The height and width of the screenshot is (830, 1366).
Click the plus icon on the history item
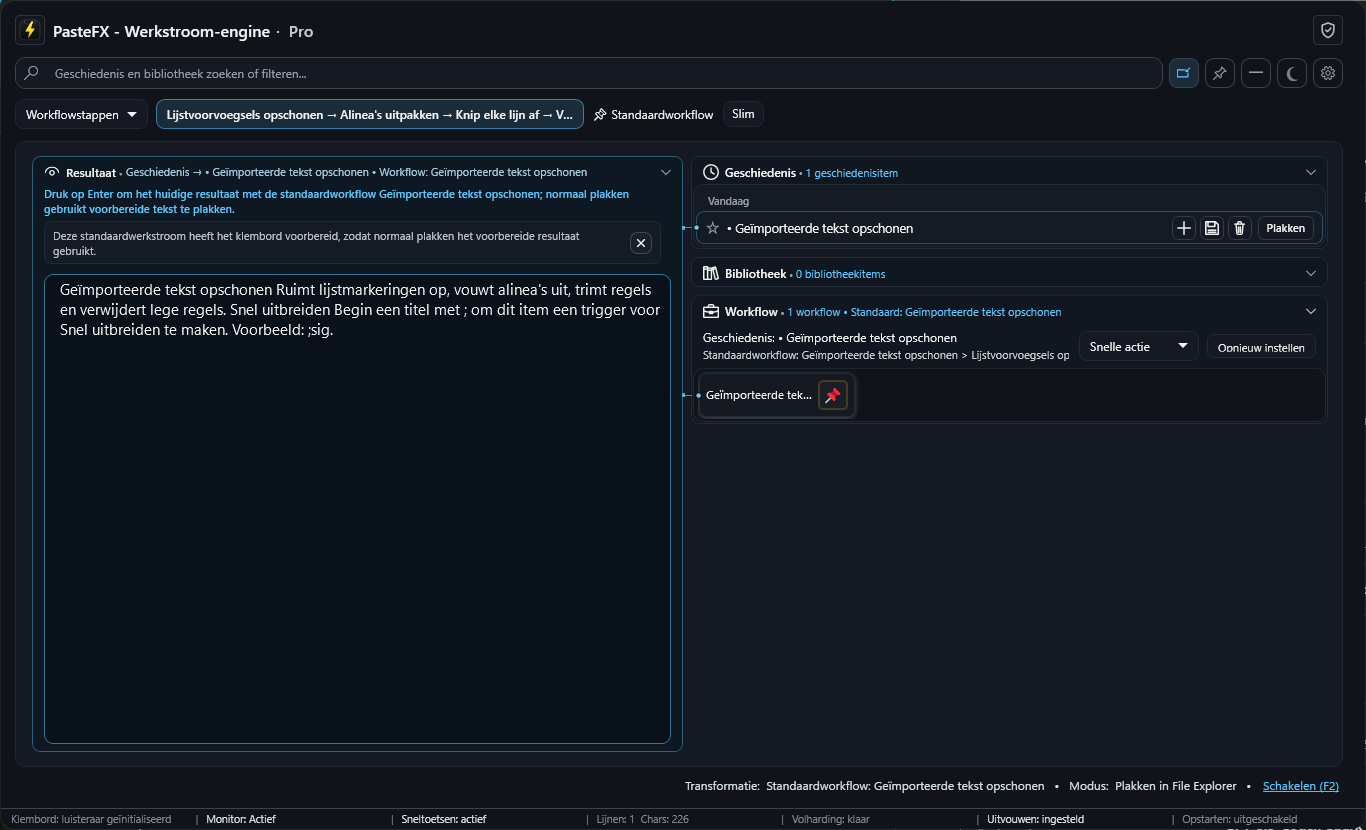pyautogui.click(x=1184, y=228)
